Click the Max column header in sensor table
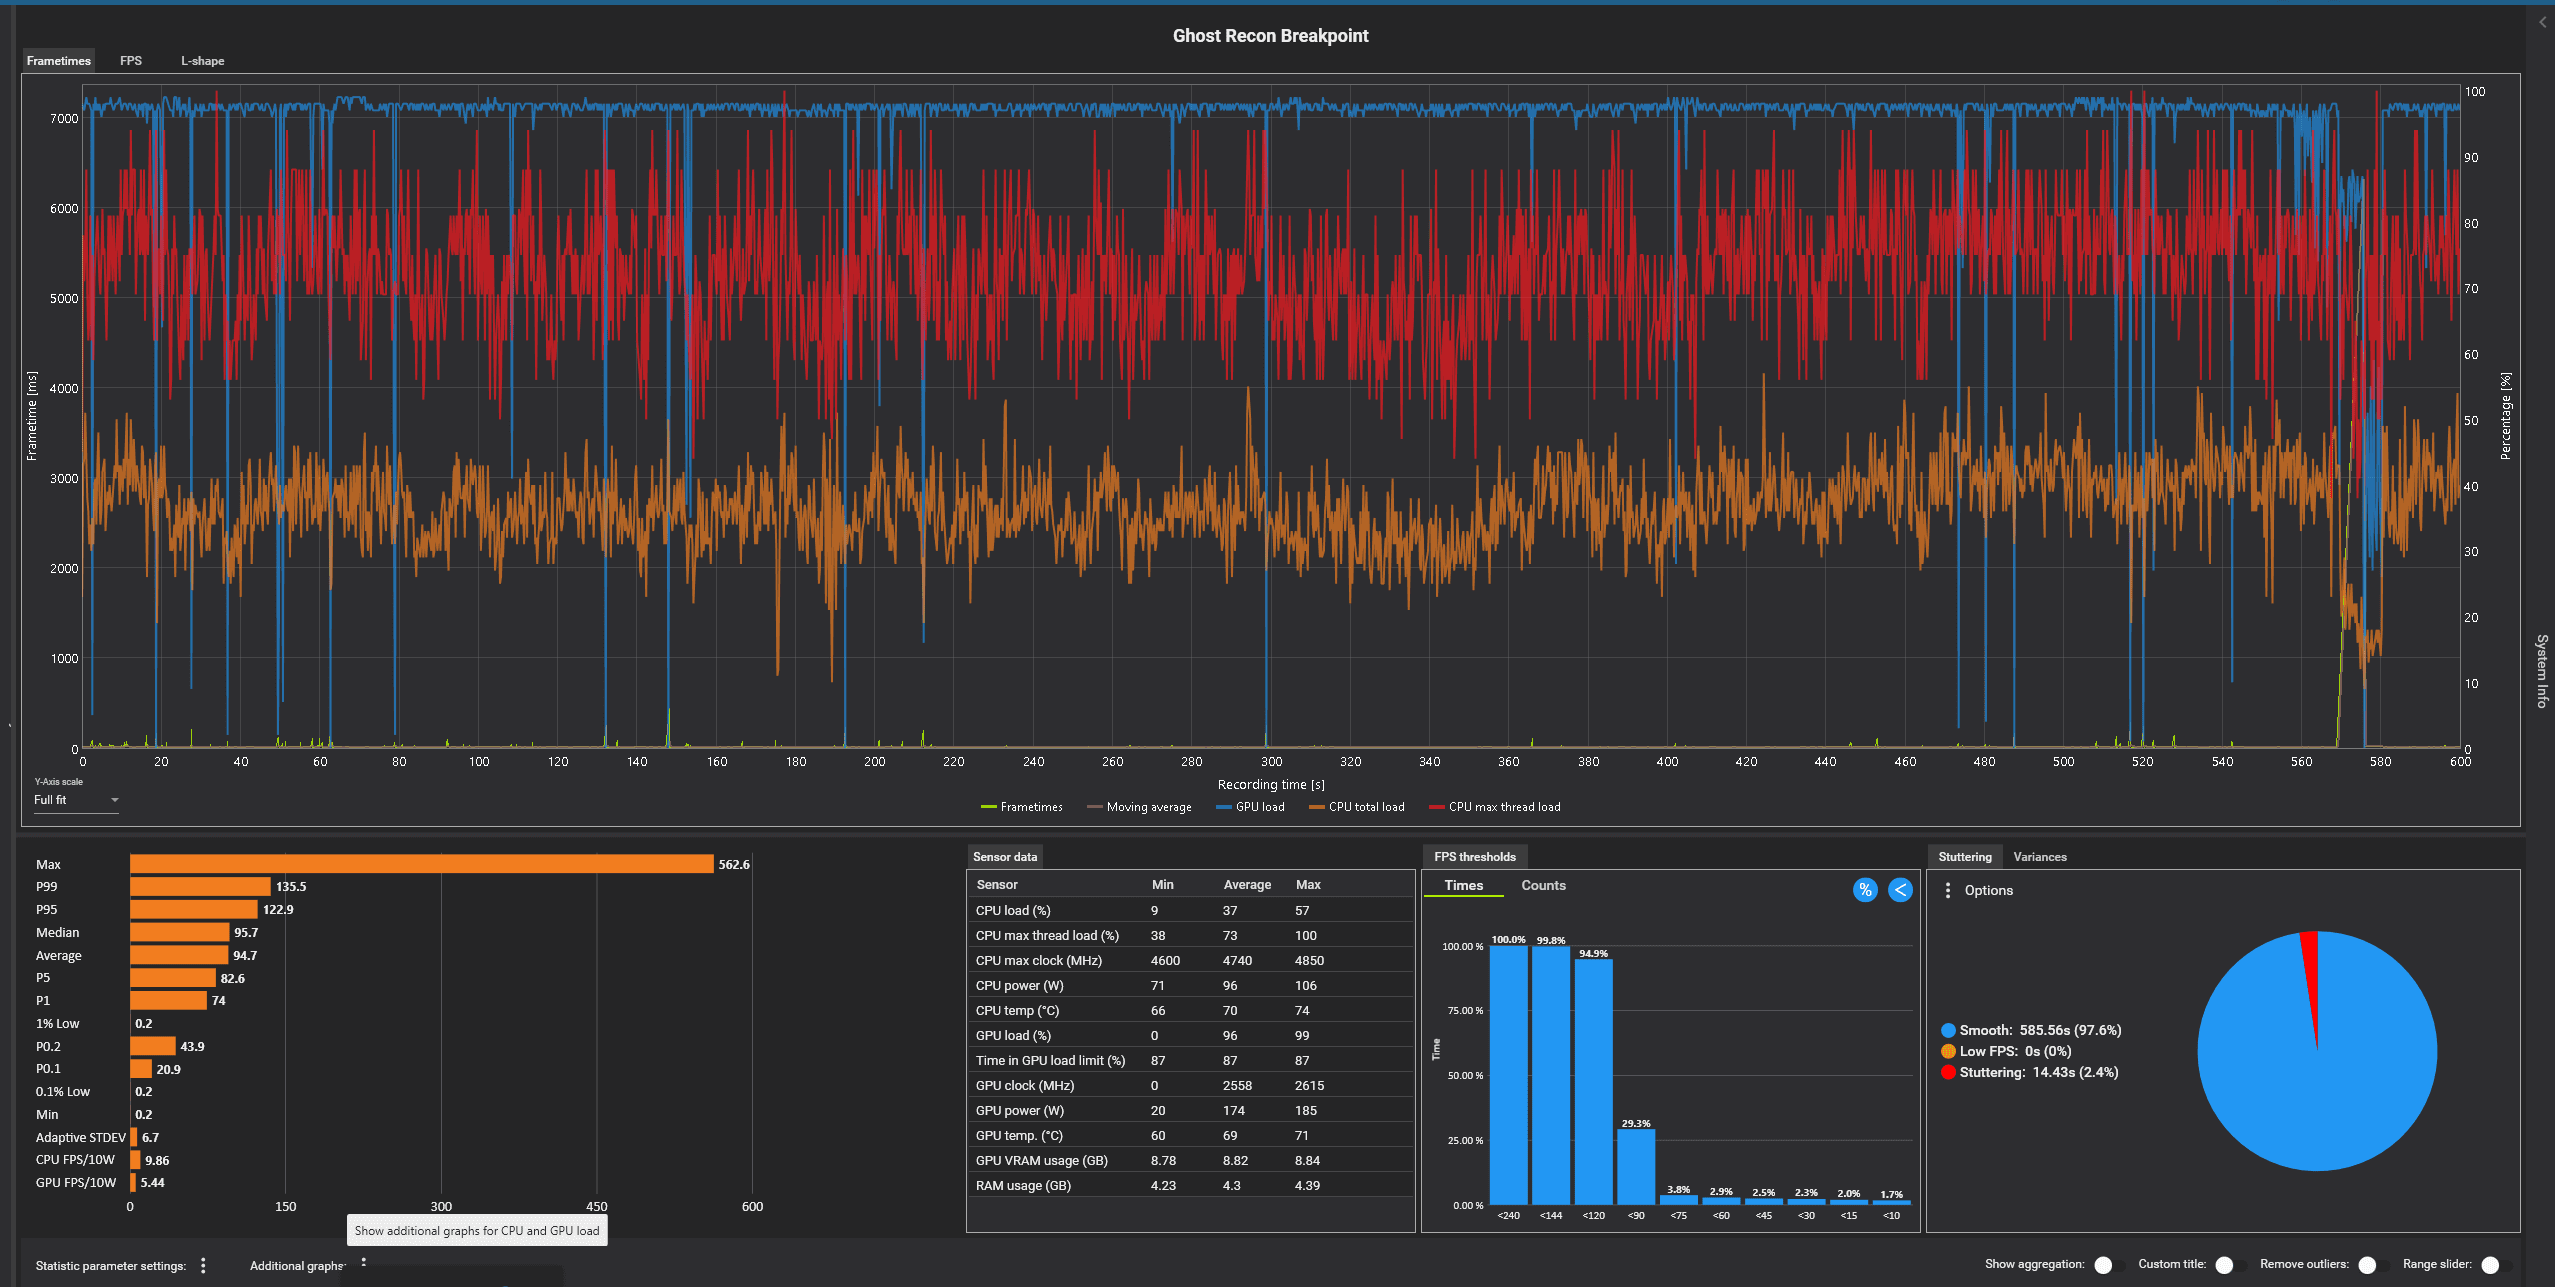 1308,885
